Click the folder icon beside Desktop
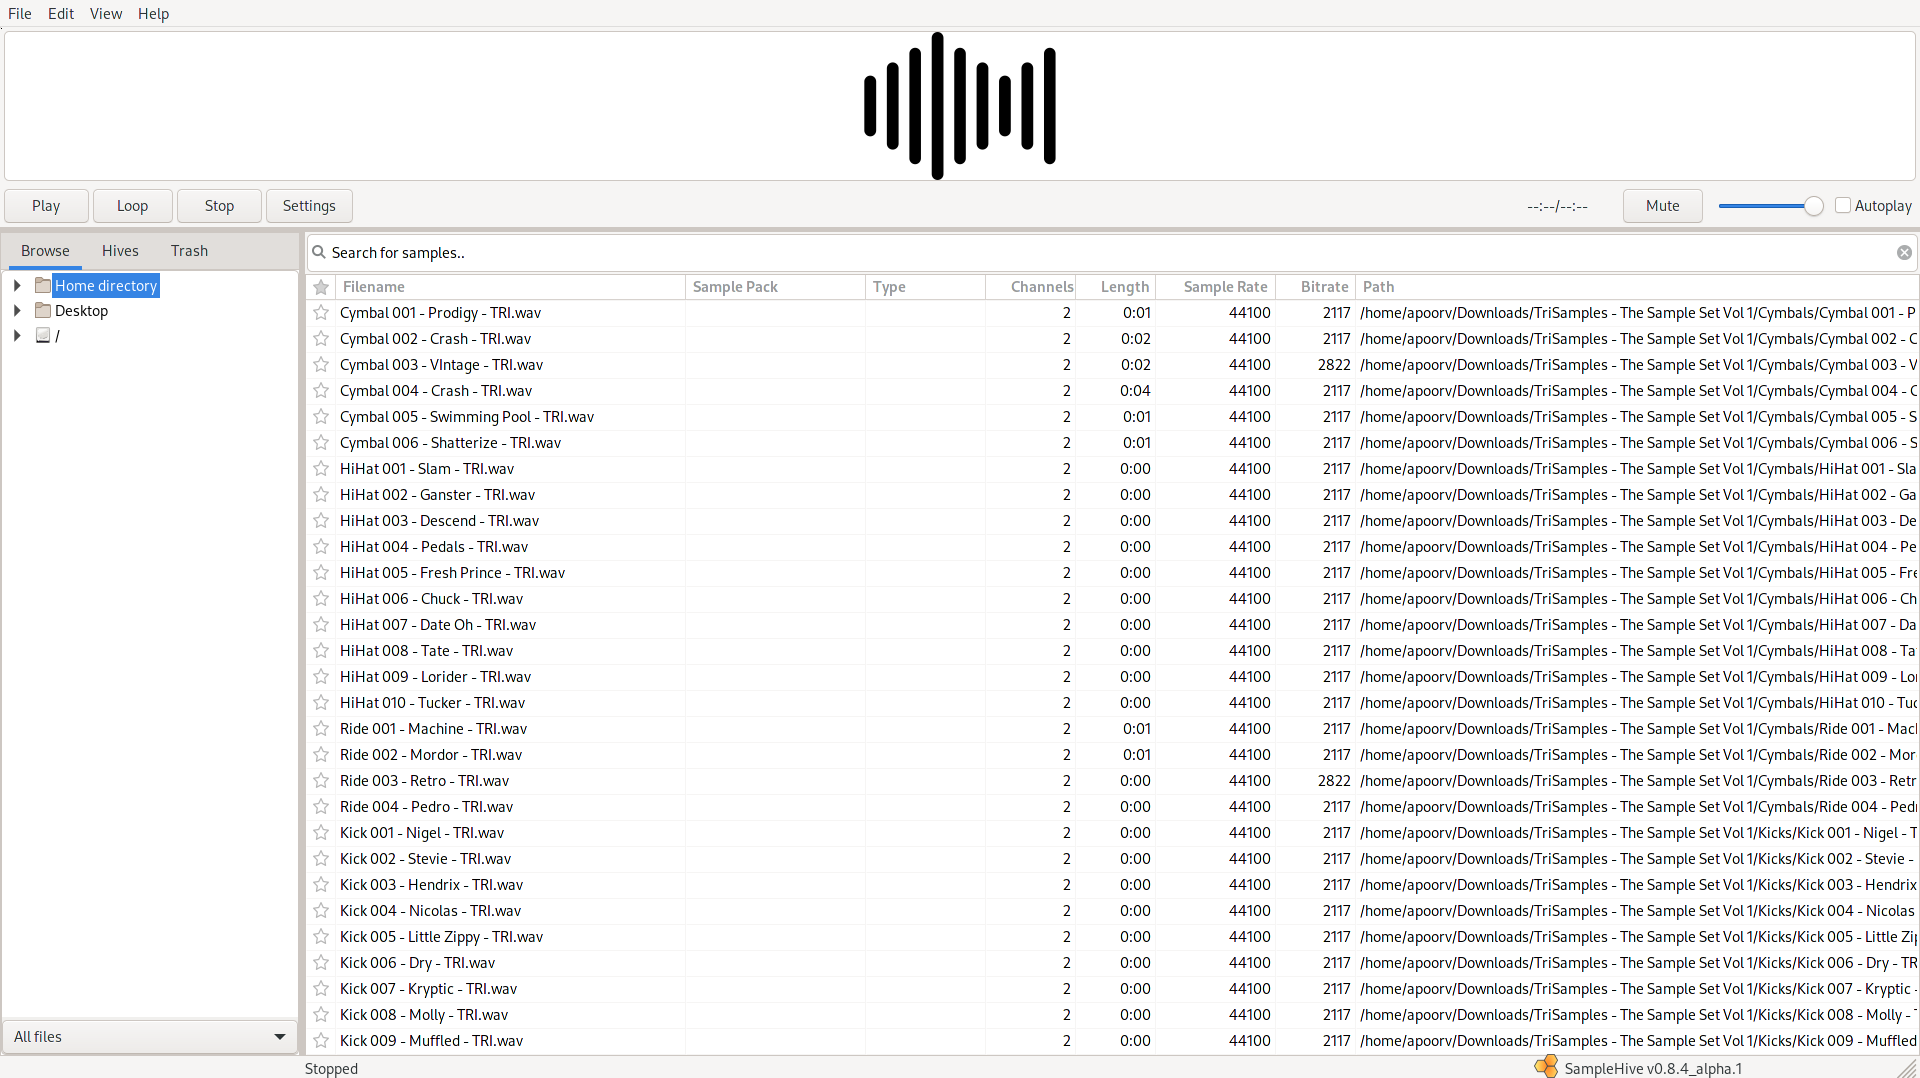1920x1078 pixels. click(43, 310)
